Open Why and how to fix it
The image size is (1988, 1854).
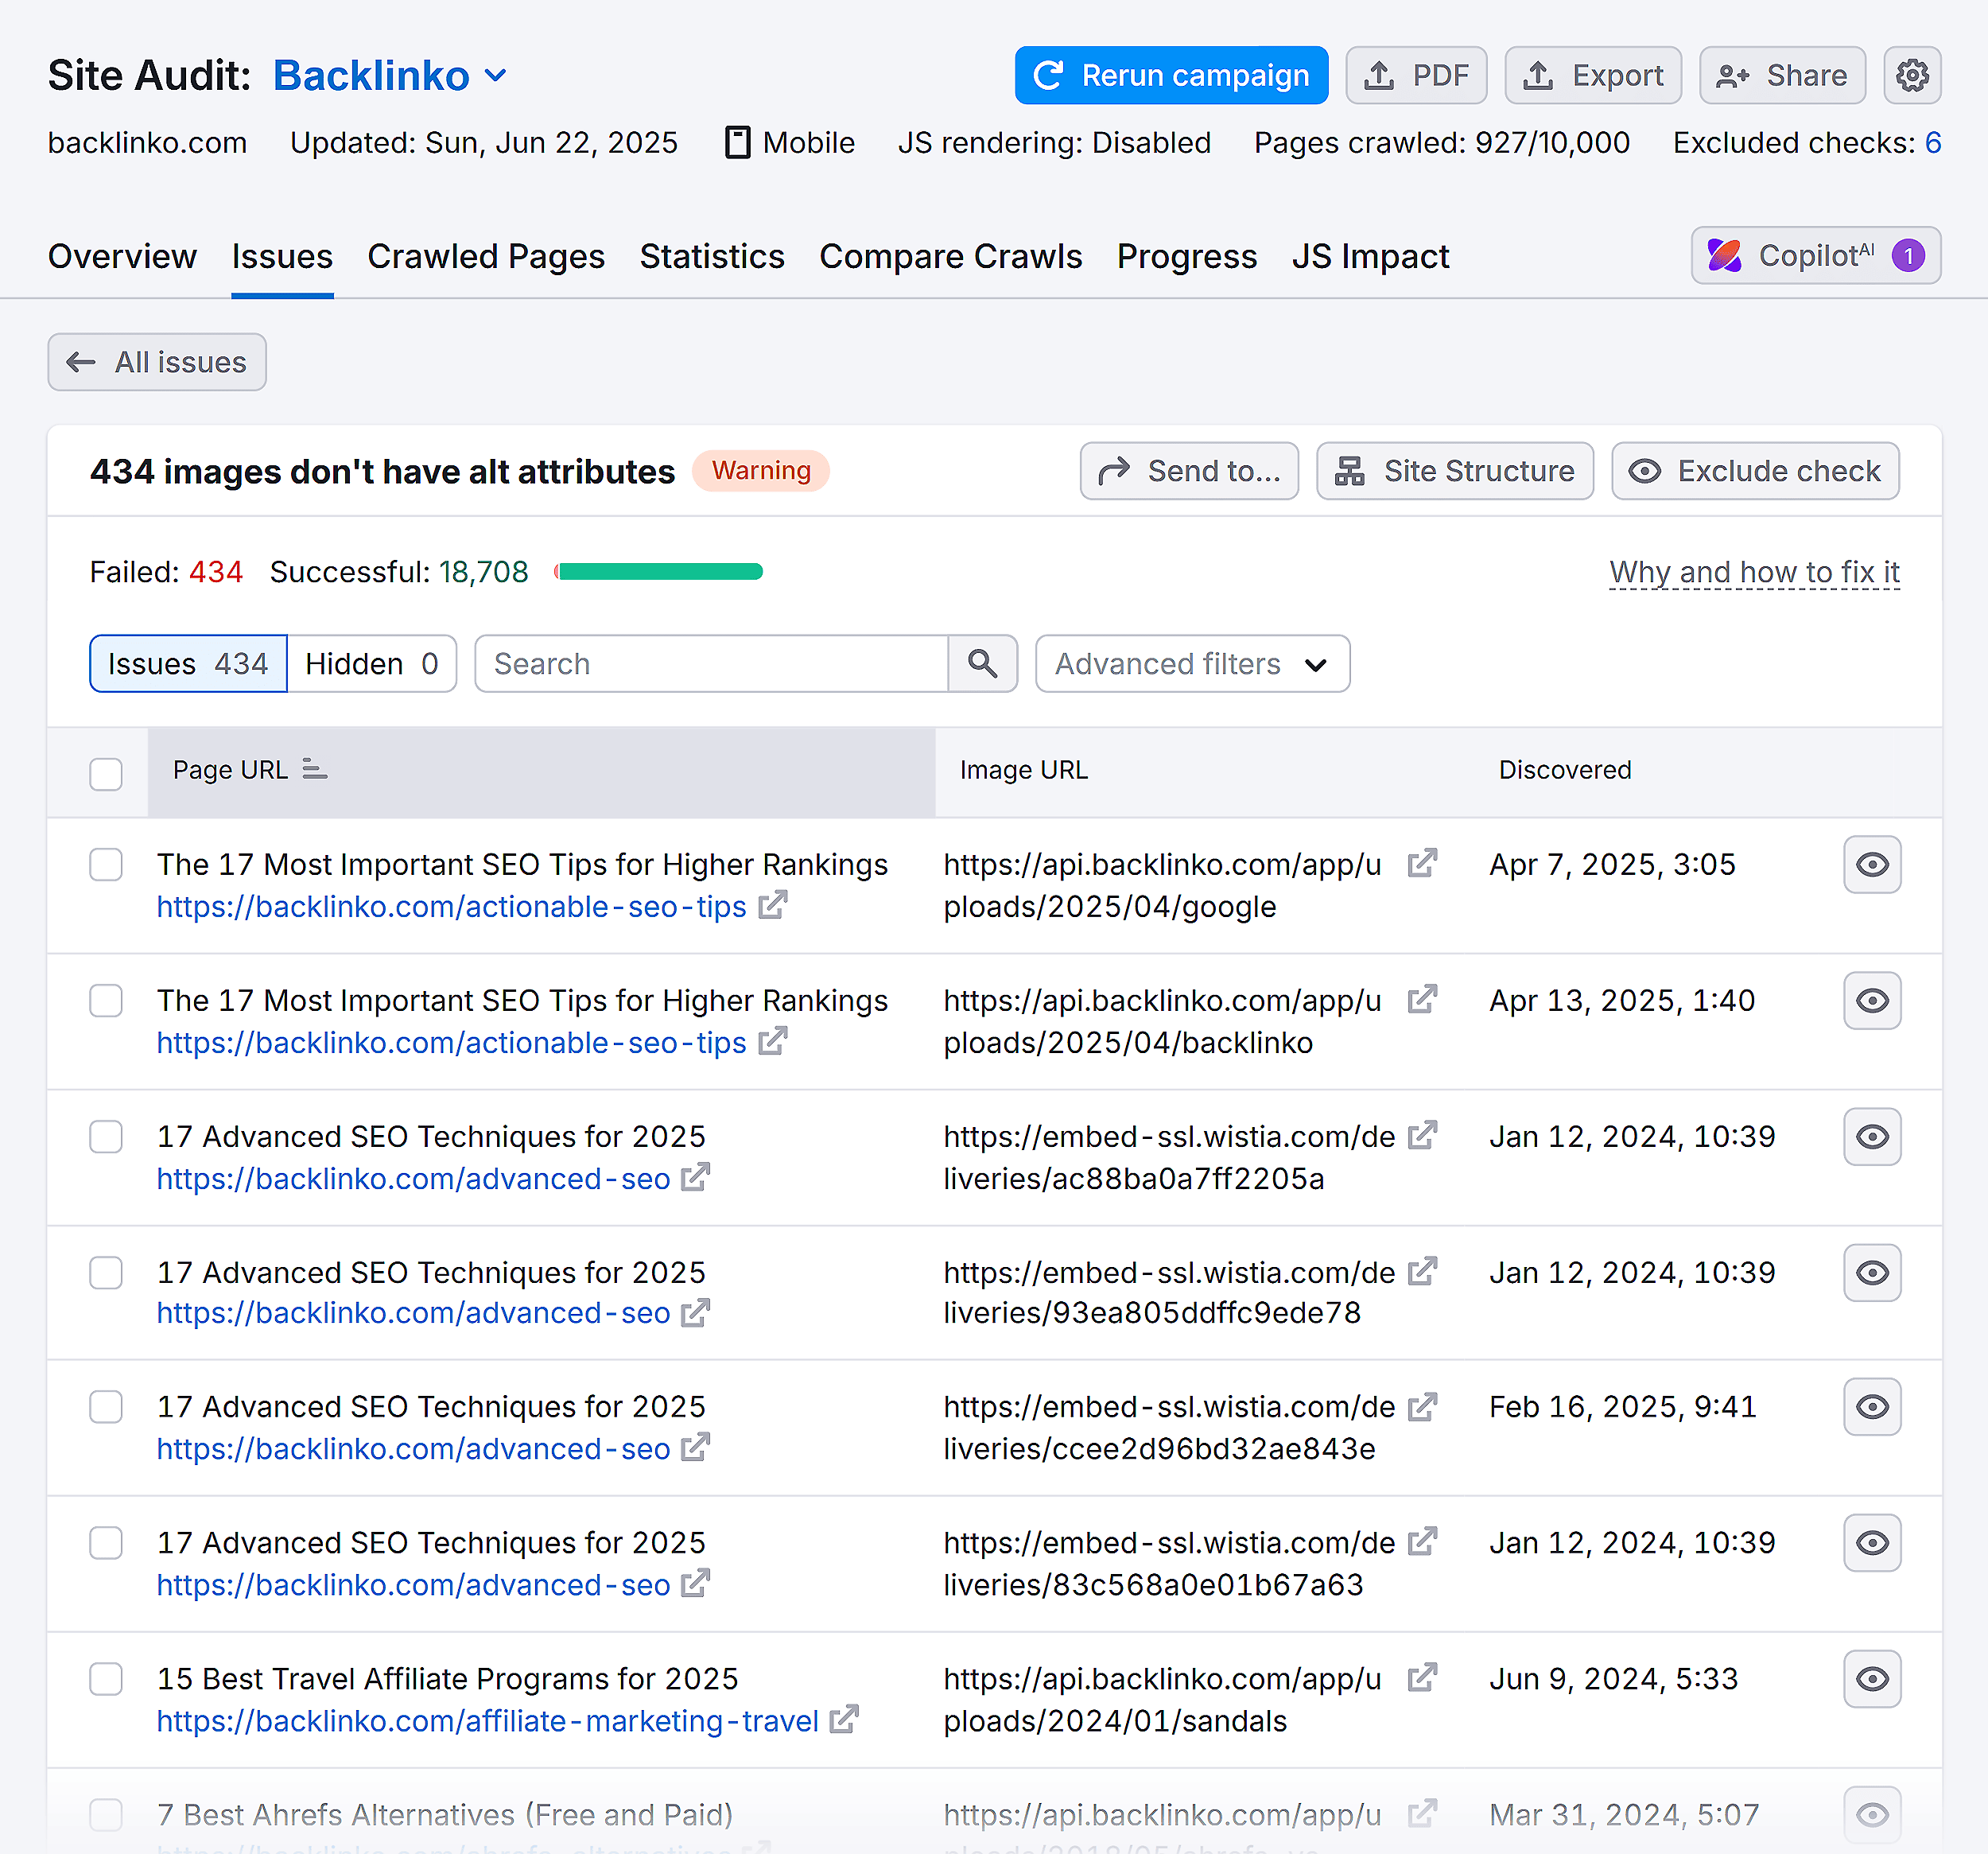(x=1754, y=572)
